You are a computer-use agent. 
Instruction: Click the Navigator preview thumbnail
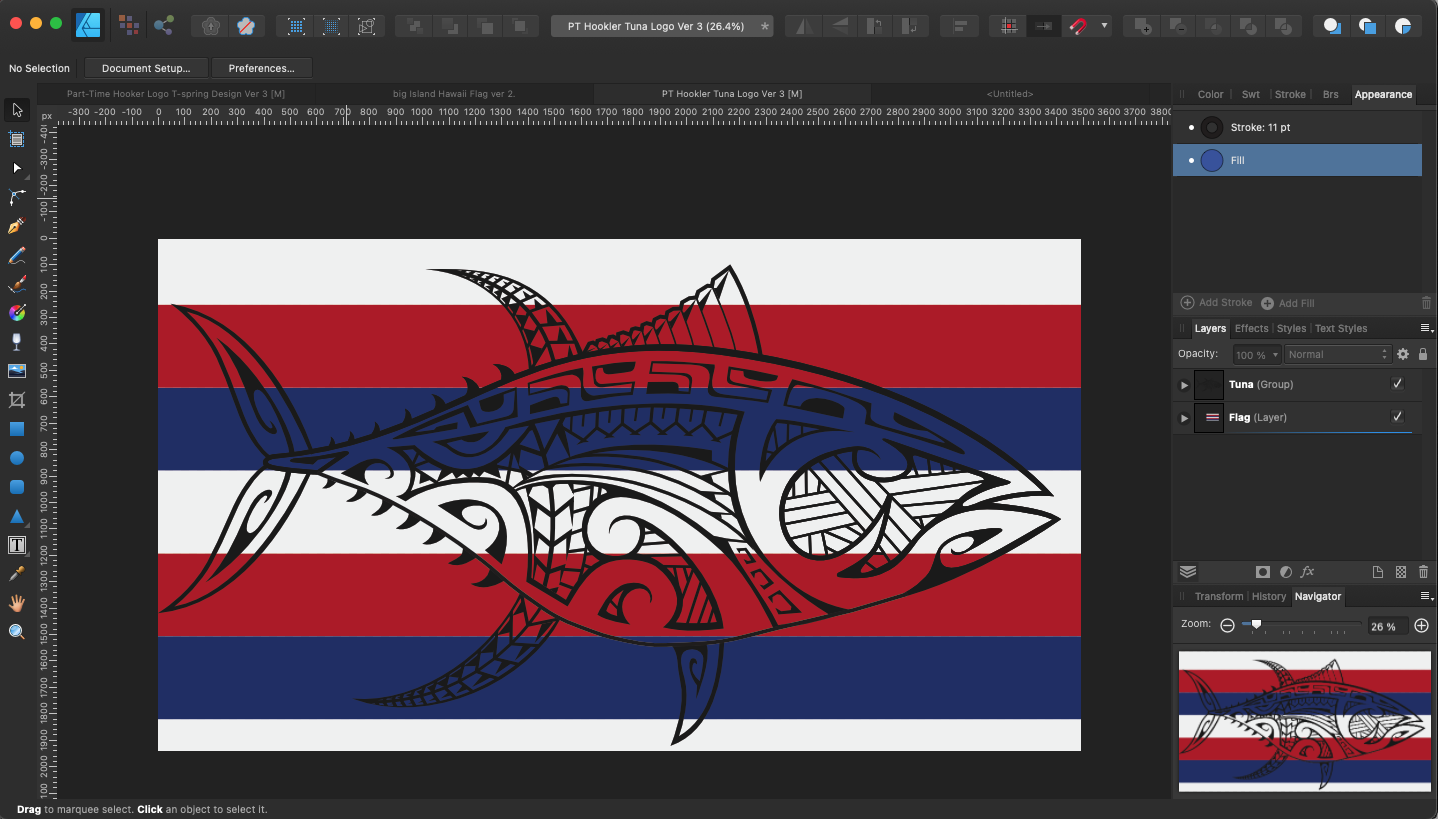pos(1305,721)
